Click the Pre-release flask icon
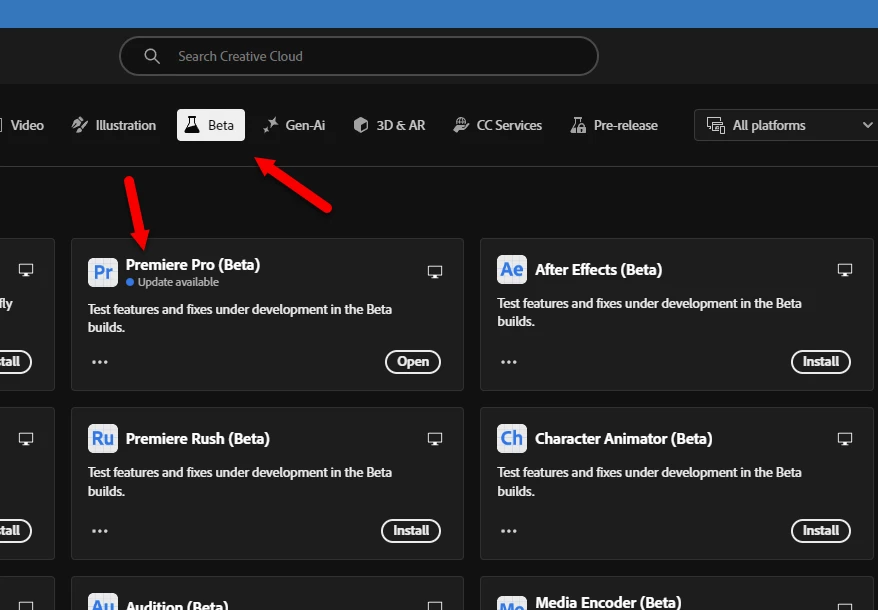Viewport: 878px width, 610px height. [x=578, y=125]
